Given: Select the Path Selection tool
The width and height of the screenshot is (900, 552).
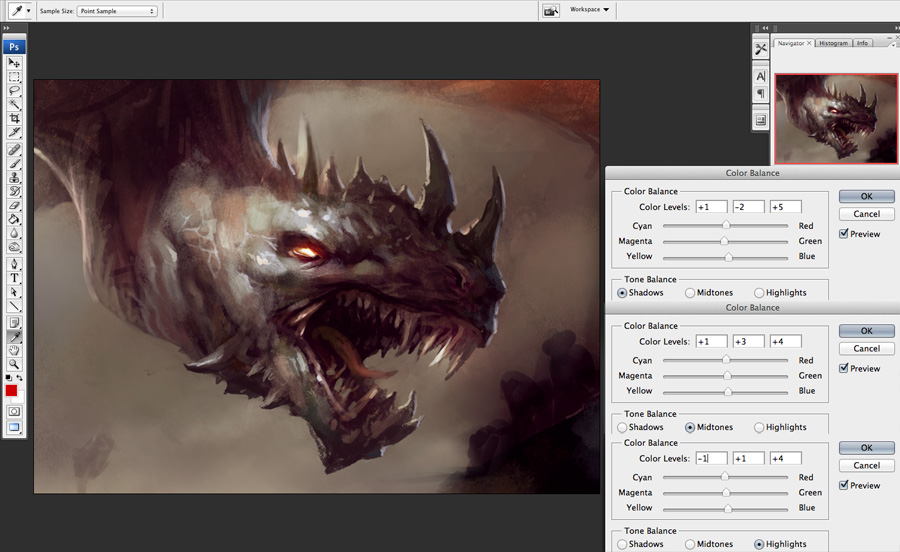Looking at the screenshot, I should 14,292.
